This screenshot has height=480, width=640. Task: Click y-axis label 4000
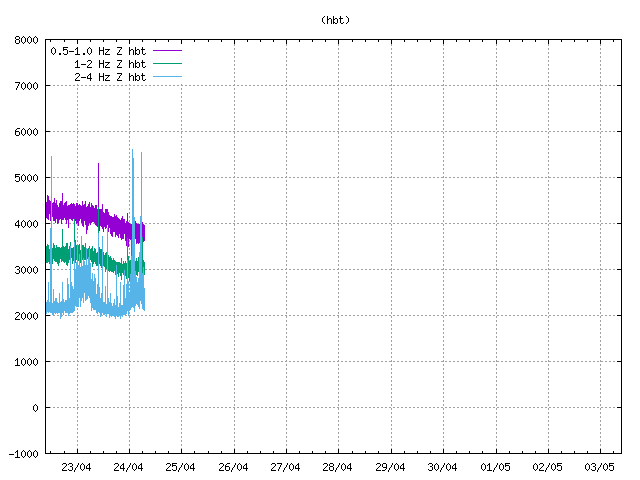click(x=26, y=224)
